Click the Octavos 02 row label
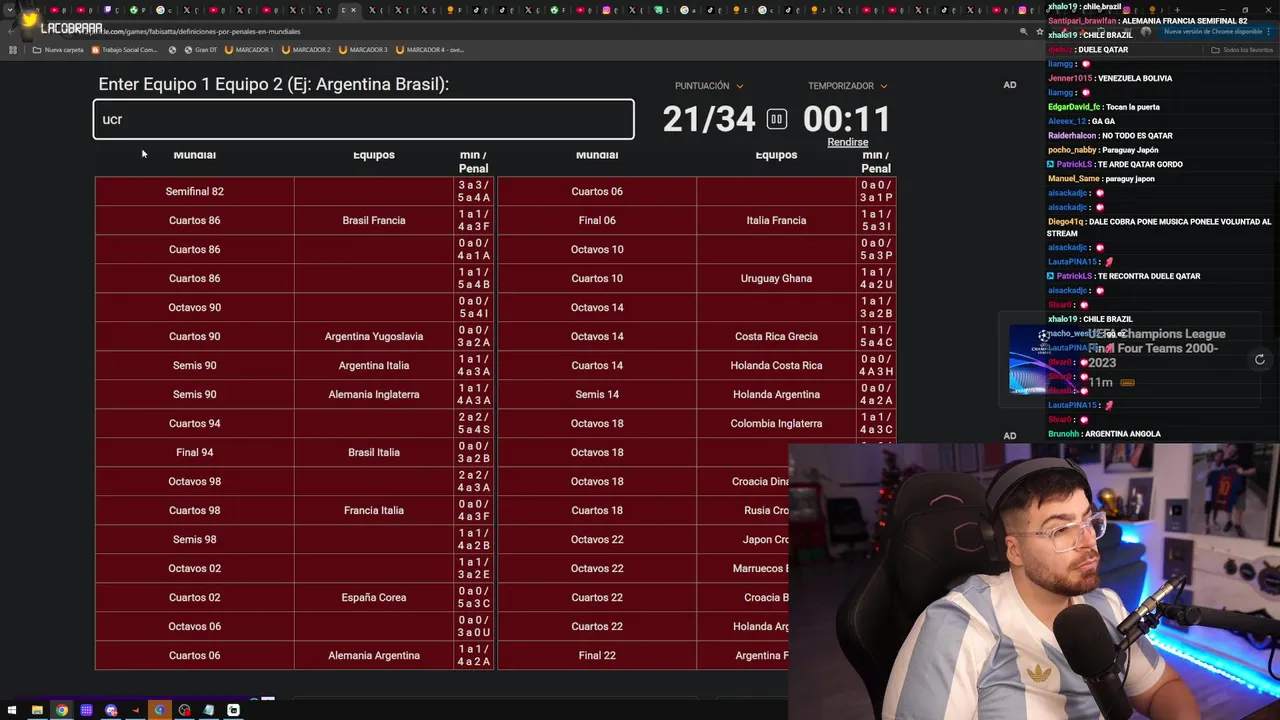The width and height of the screenshot is (1280, 720). click(x=194, y=568)
